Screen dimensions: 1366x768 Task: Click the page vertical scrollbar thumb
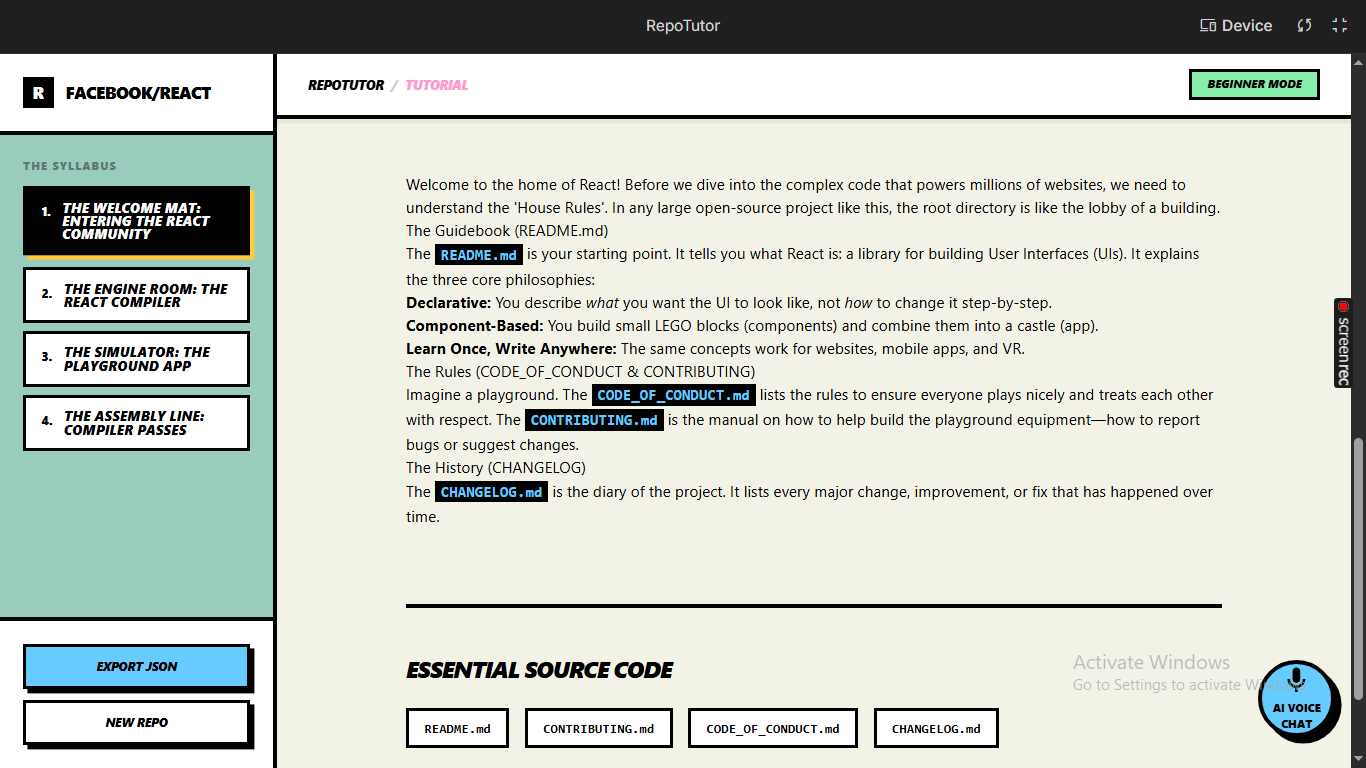pyautogui.click(x=1357, y=568)
